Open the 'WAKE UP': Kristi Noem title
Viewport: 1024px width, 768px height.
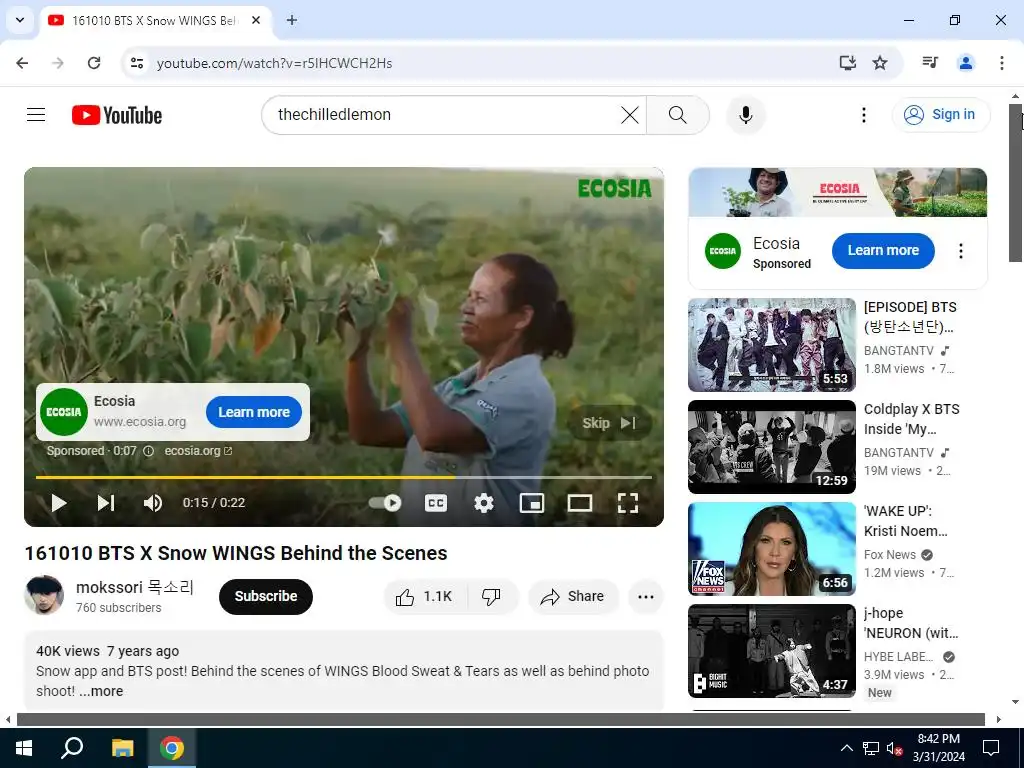(x=905, y=520)
